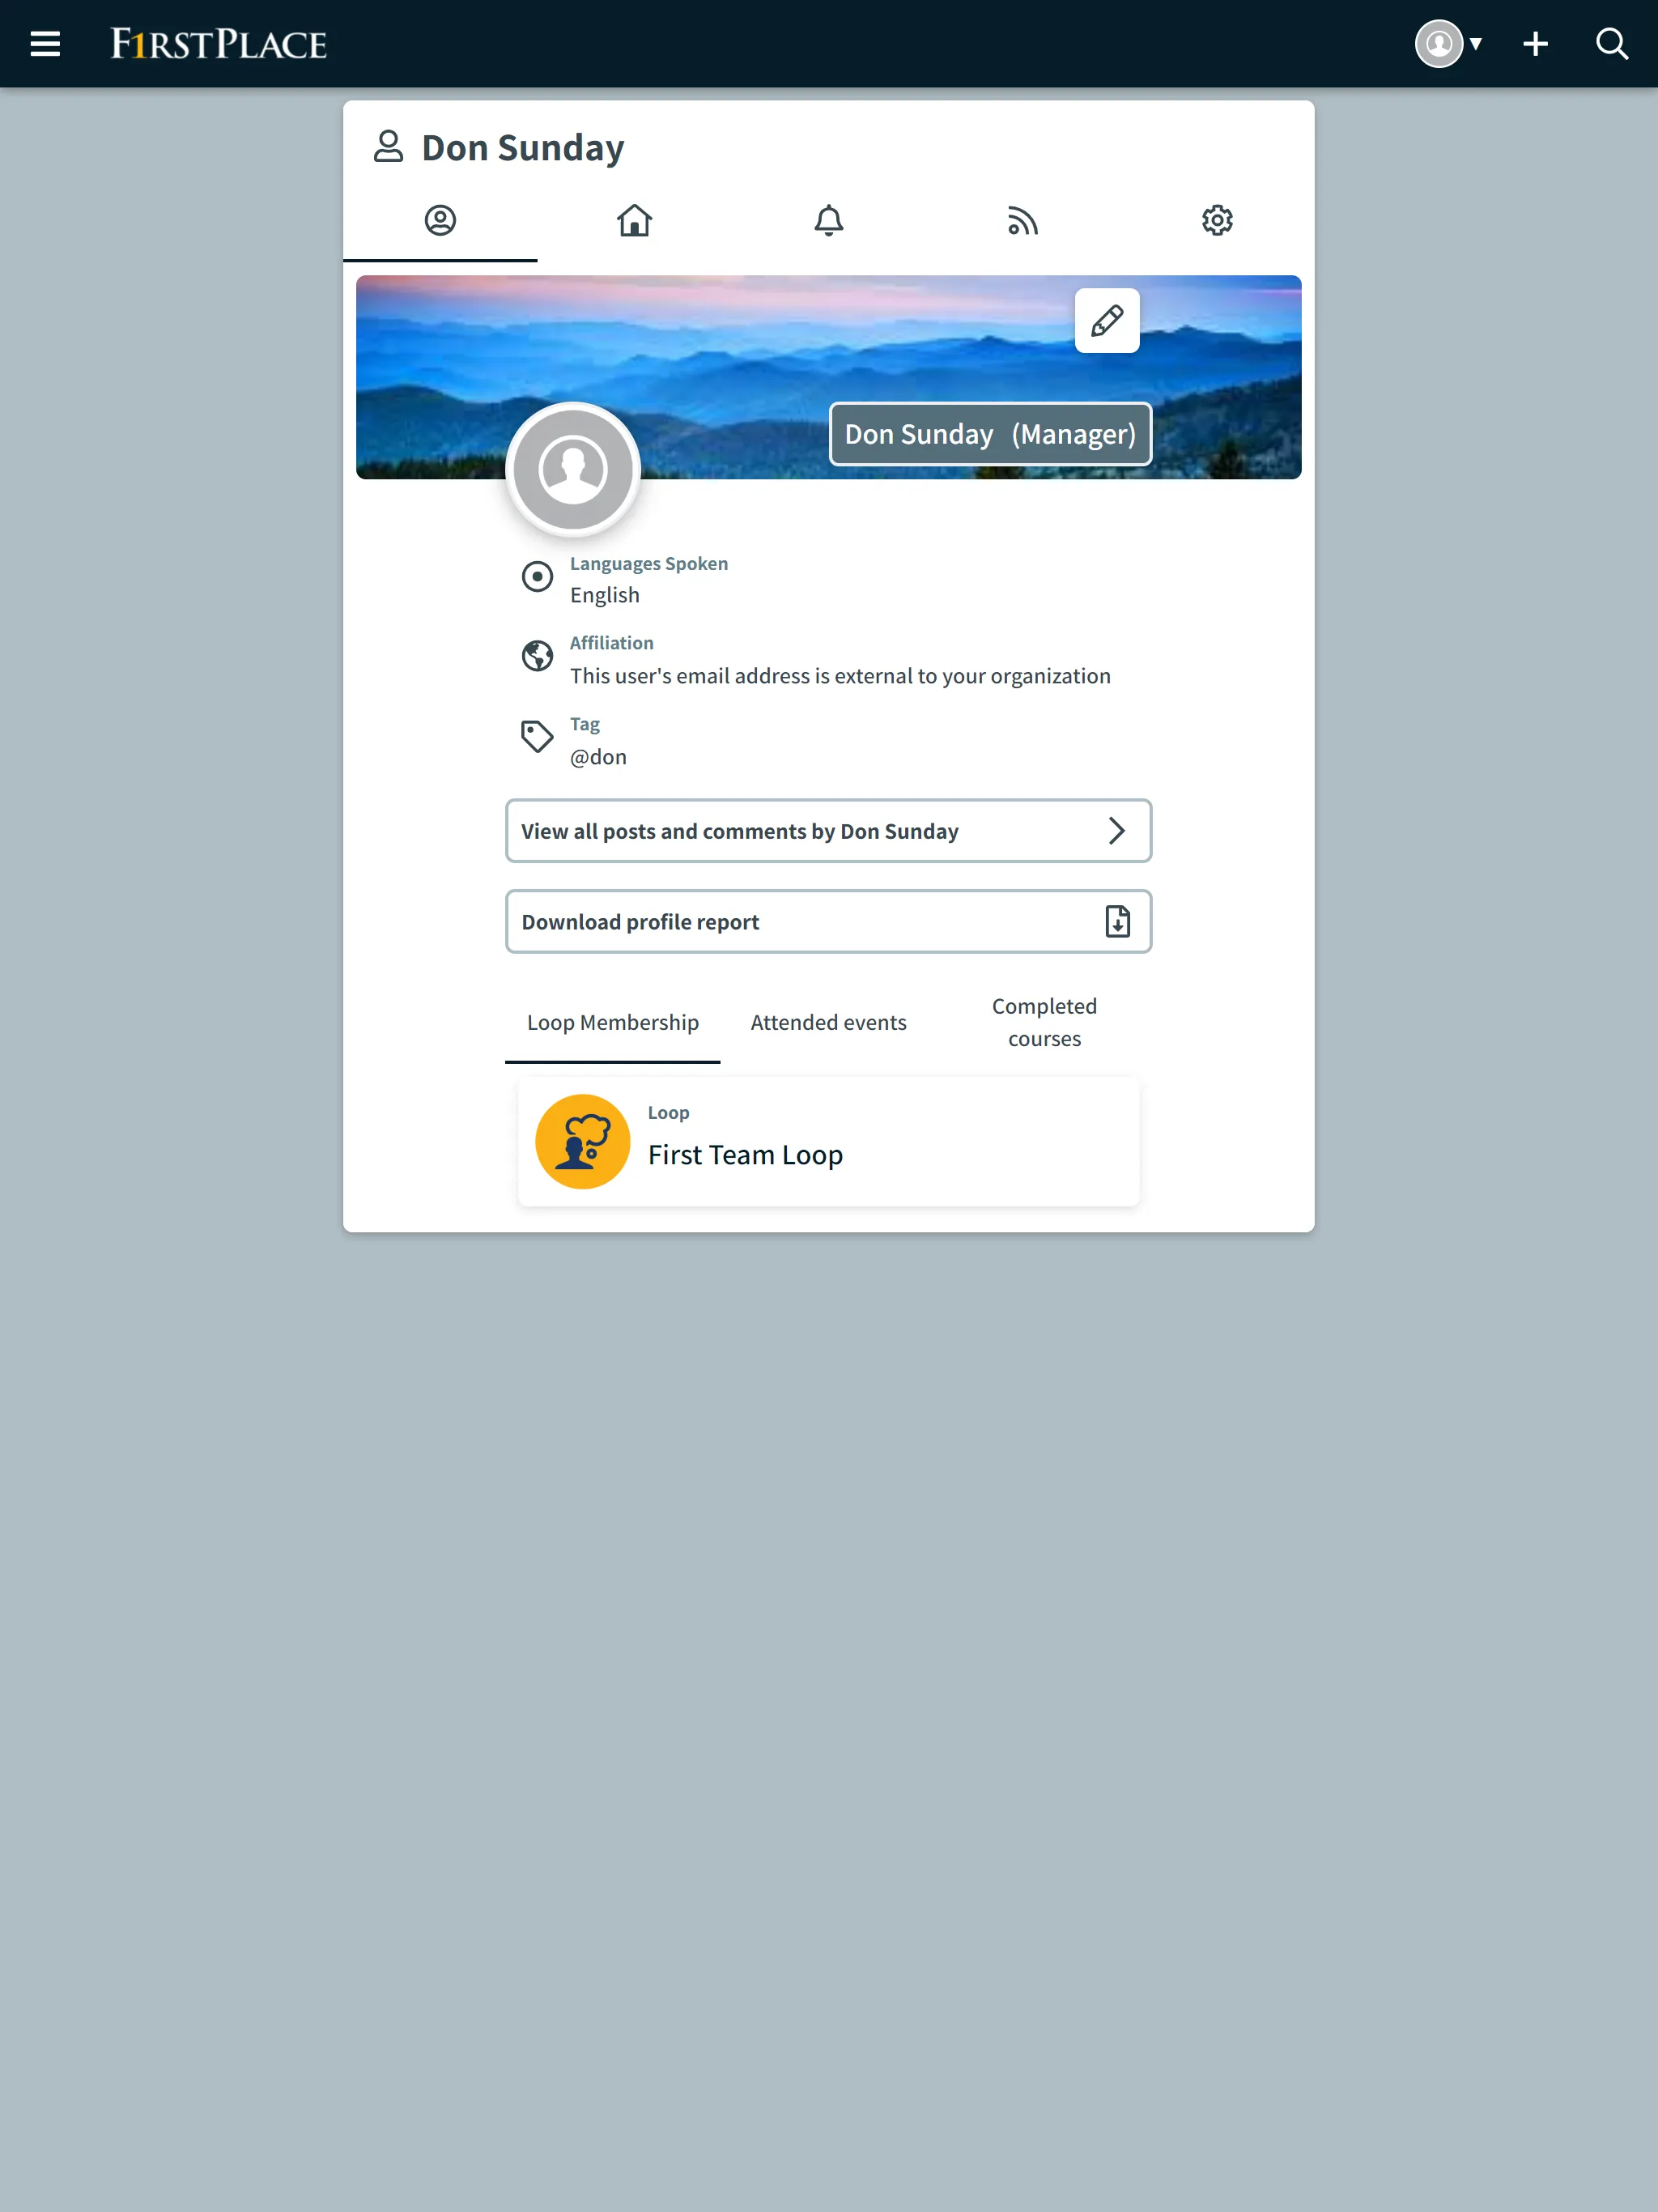Select the notifications bell icon
1658x2212 pixels.
tap(829, 219)
